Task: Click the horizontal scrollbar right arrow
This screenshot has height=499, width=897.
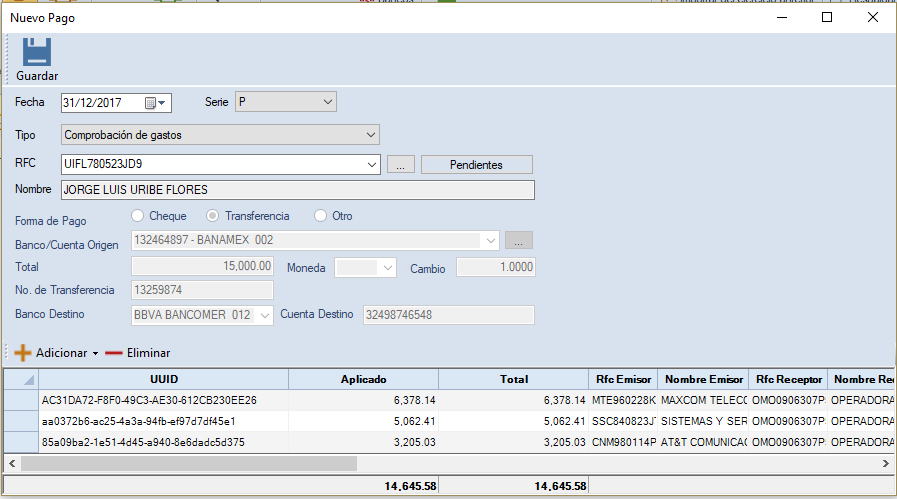Action: (x=885, y=464)
